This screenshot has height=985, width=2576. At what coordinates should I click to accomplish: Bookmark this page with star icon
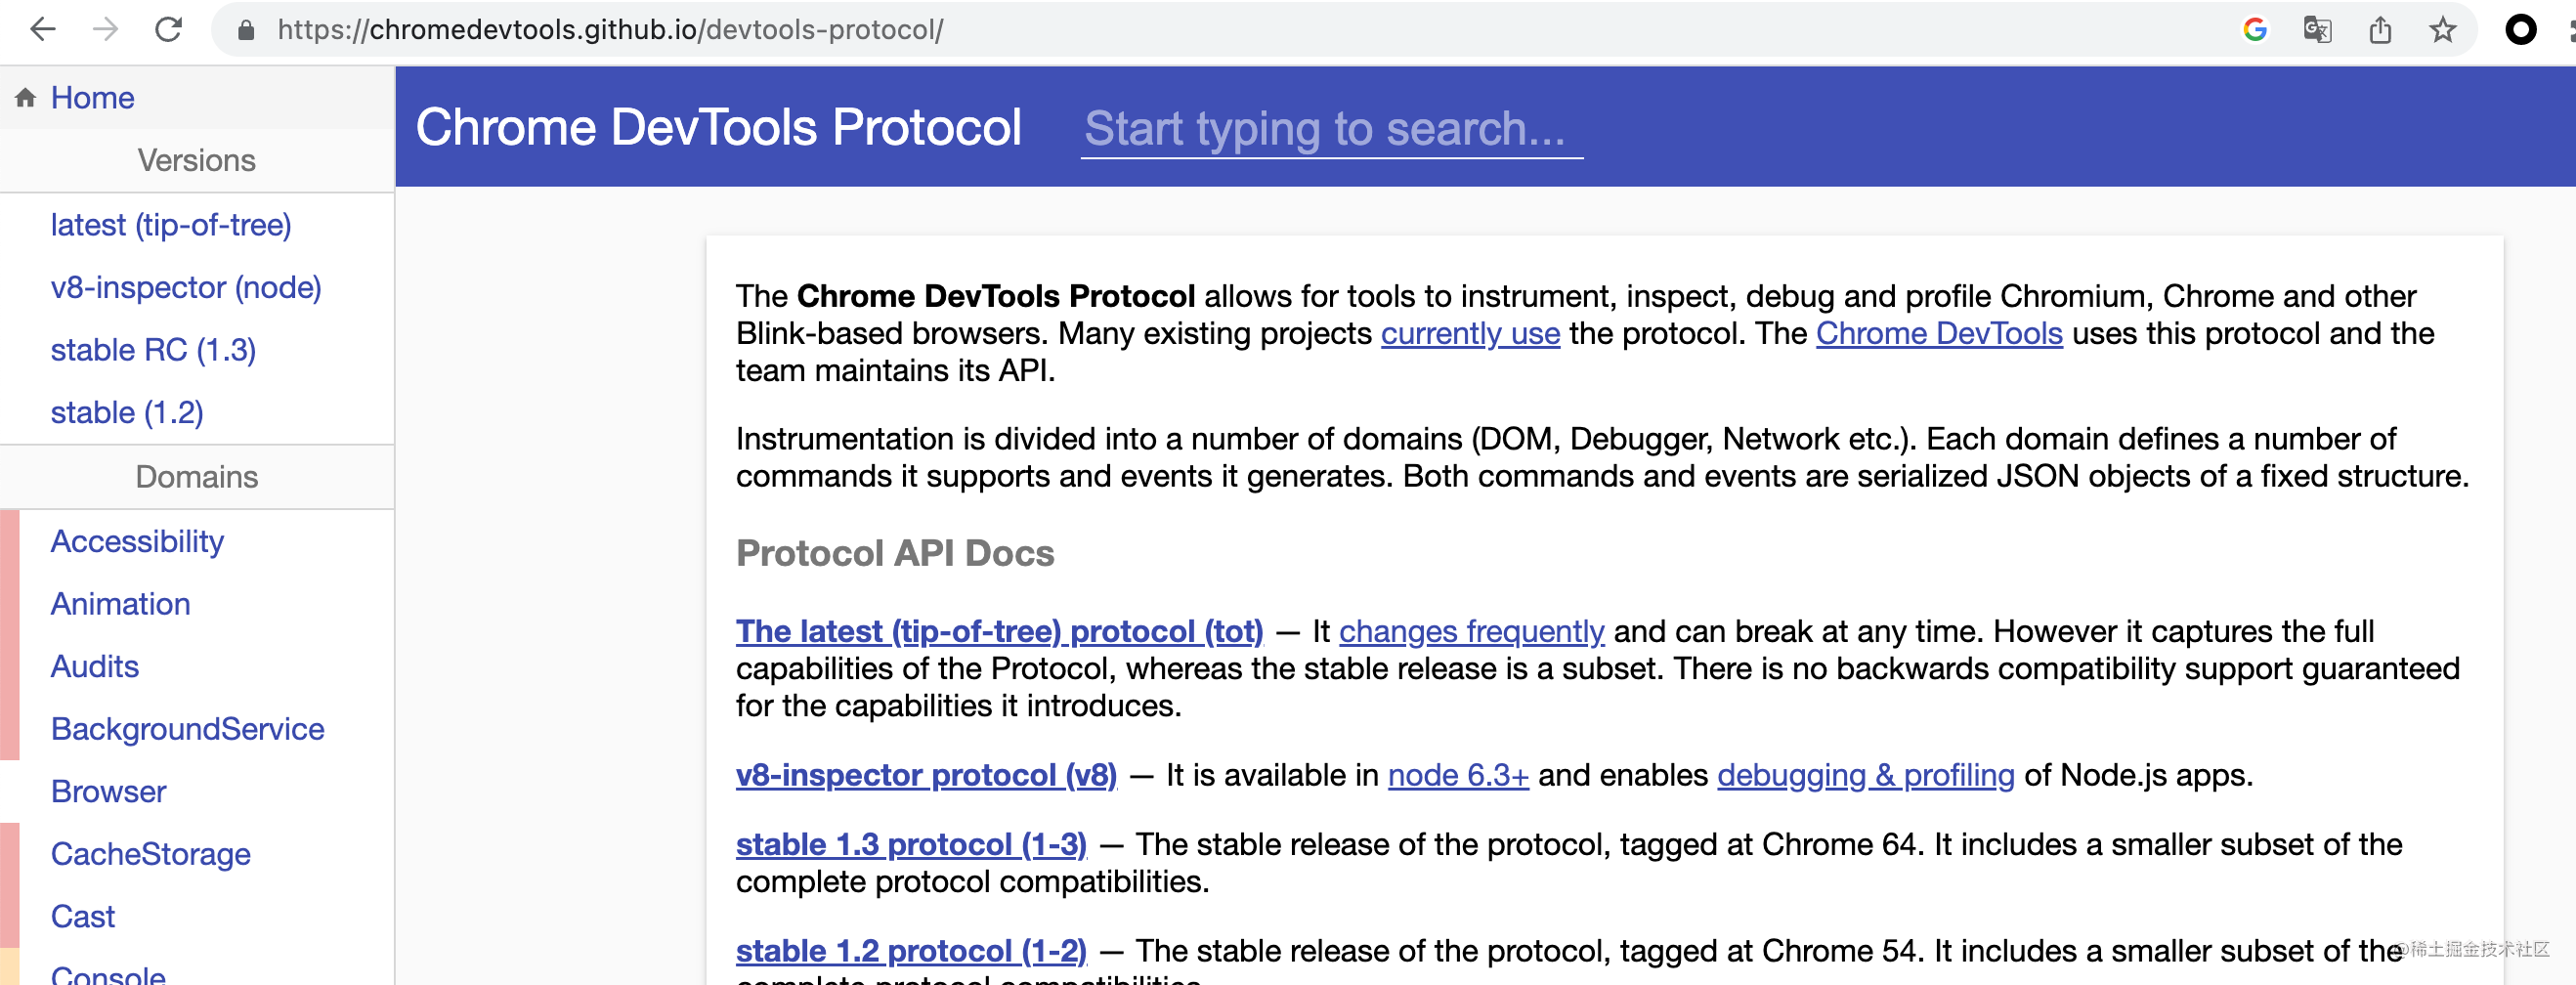[2443, 30]
